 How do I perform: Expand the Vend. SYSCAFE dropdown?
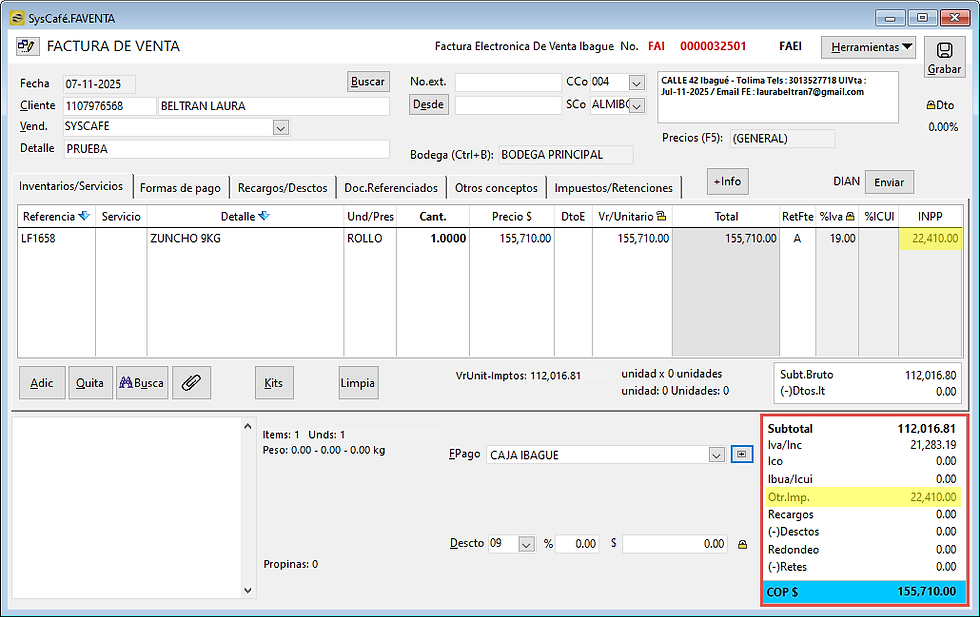(x=281, y=128)
